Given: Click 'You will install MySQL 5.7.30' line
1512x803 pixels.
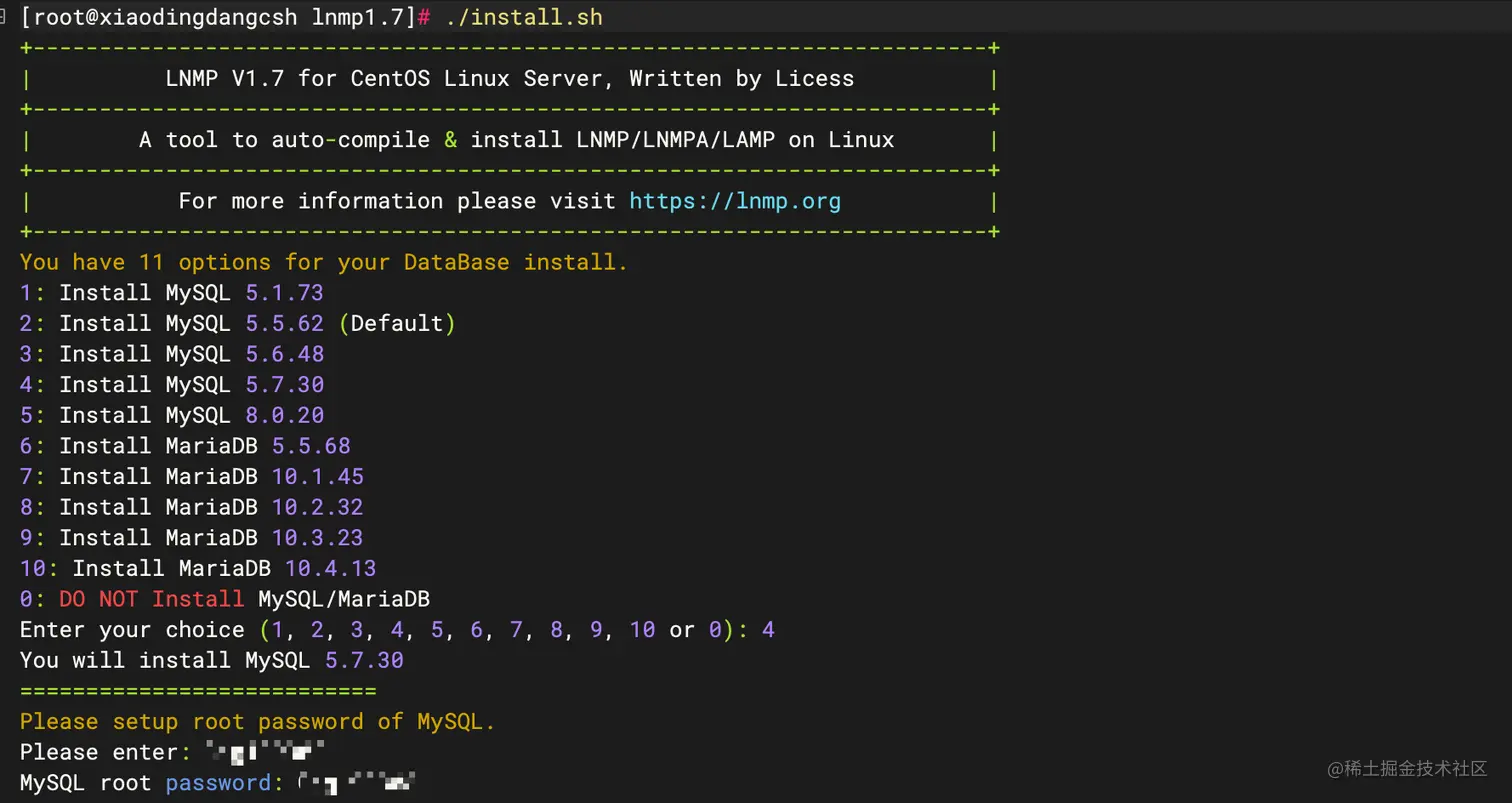Looking at the screenshot, I should pyautogui.click(x=212, y=660).
